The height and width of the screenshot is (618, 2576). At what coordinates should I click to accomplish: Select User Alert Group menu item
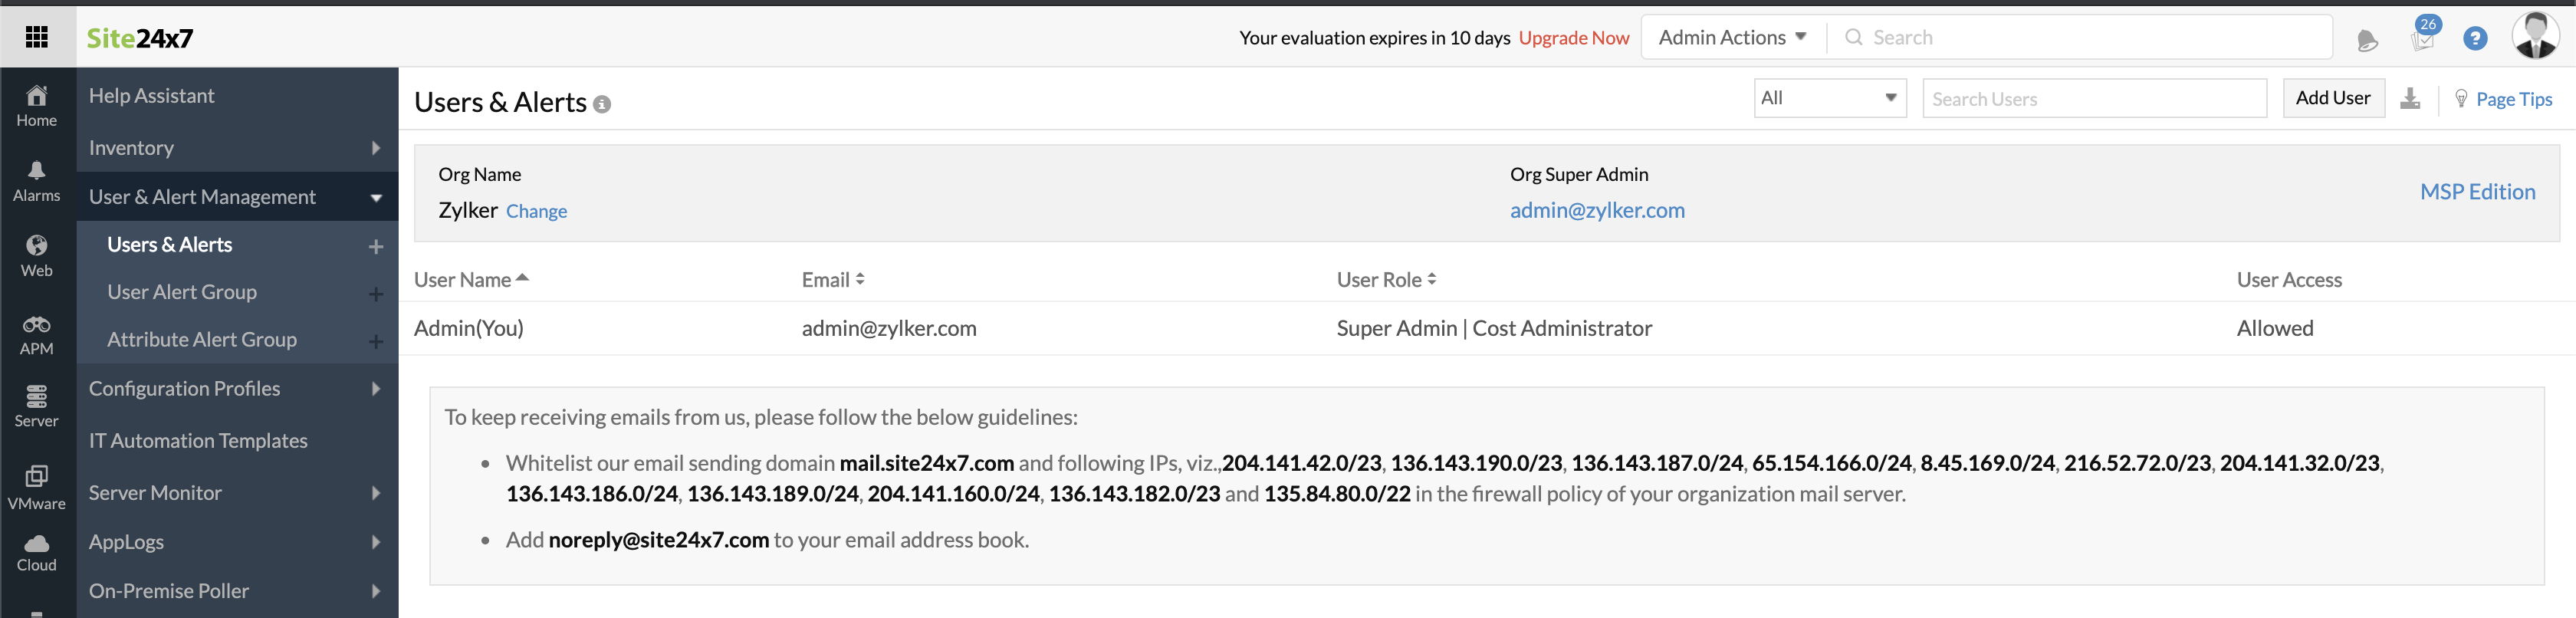182,292
